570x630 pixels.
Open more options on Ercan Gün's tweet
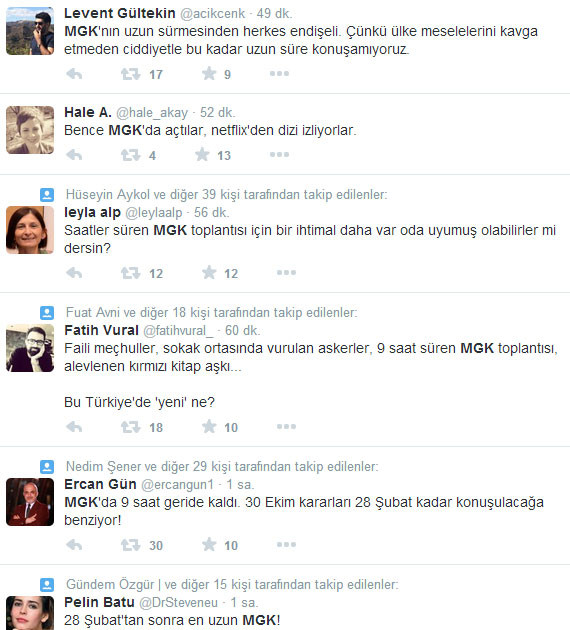tap(286, 545)
